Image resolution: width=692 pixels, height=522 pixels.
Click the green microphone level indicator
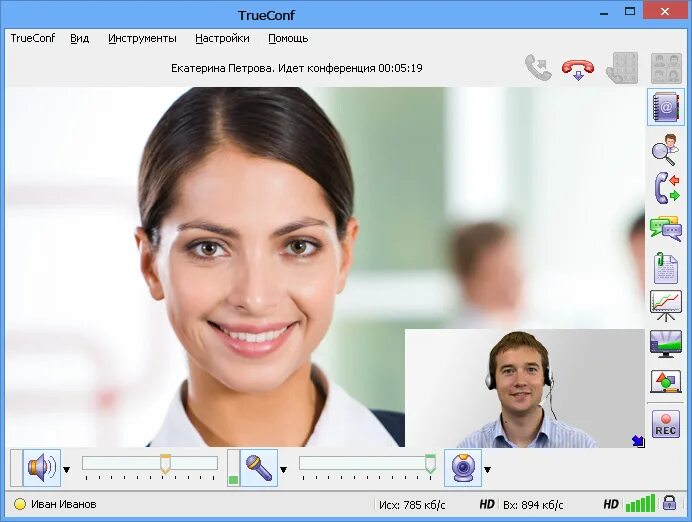point(233,480)
